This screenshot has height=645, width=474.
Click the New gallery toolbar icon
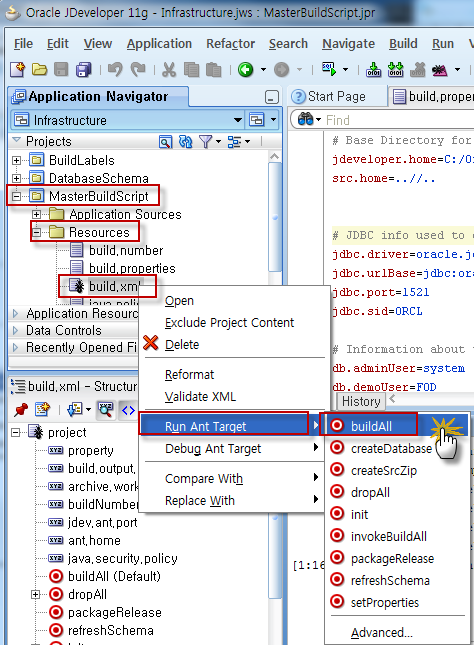(18, 70)
